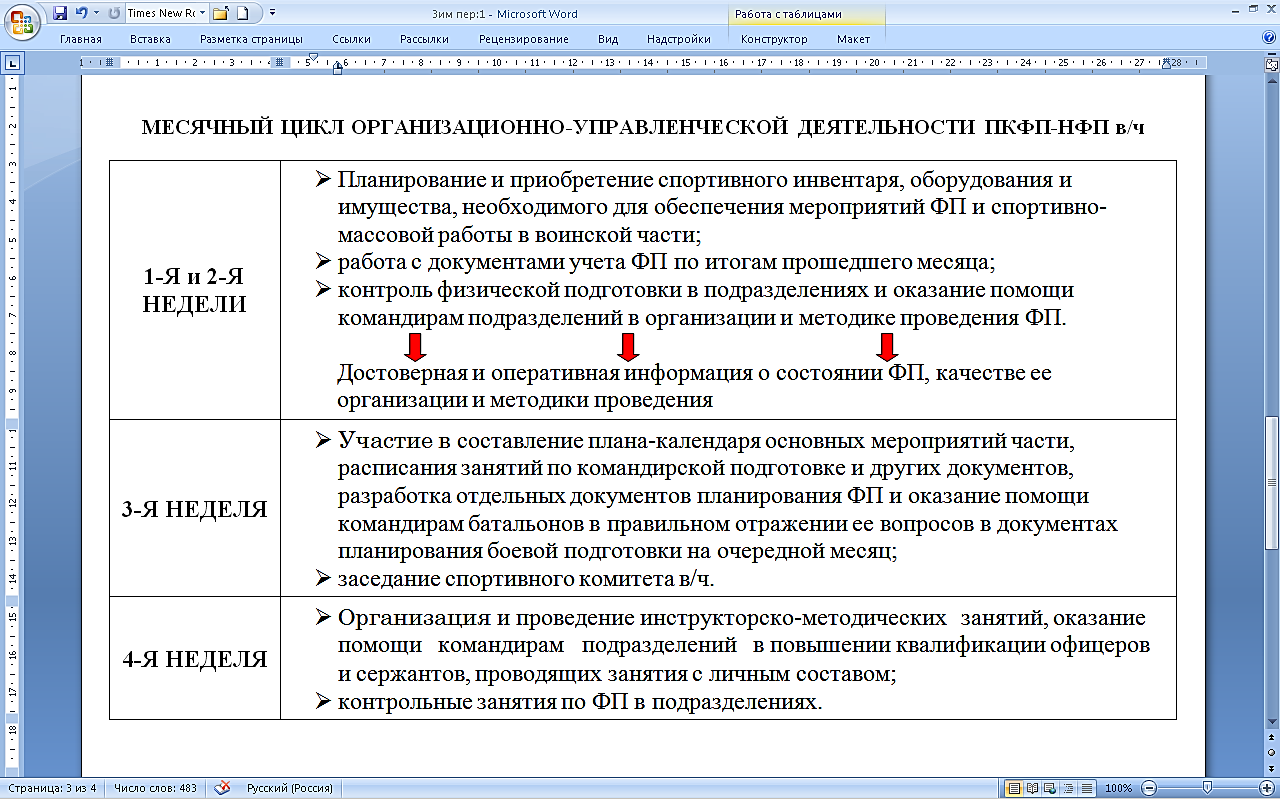Click the table cell 3-Я НЕДЕЛЯ
This screenshot has height=800, width=1280.
click(195, 509)
